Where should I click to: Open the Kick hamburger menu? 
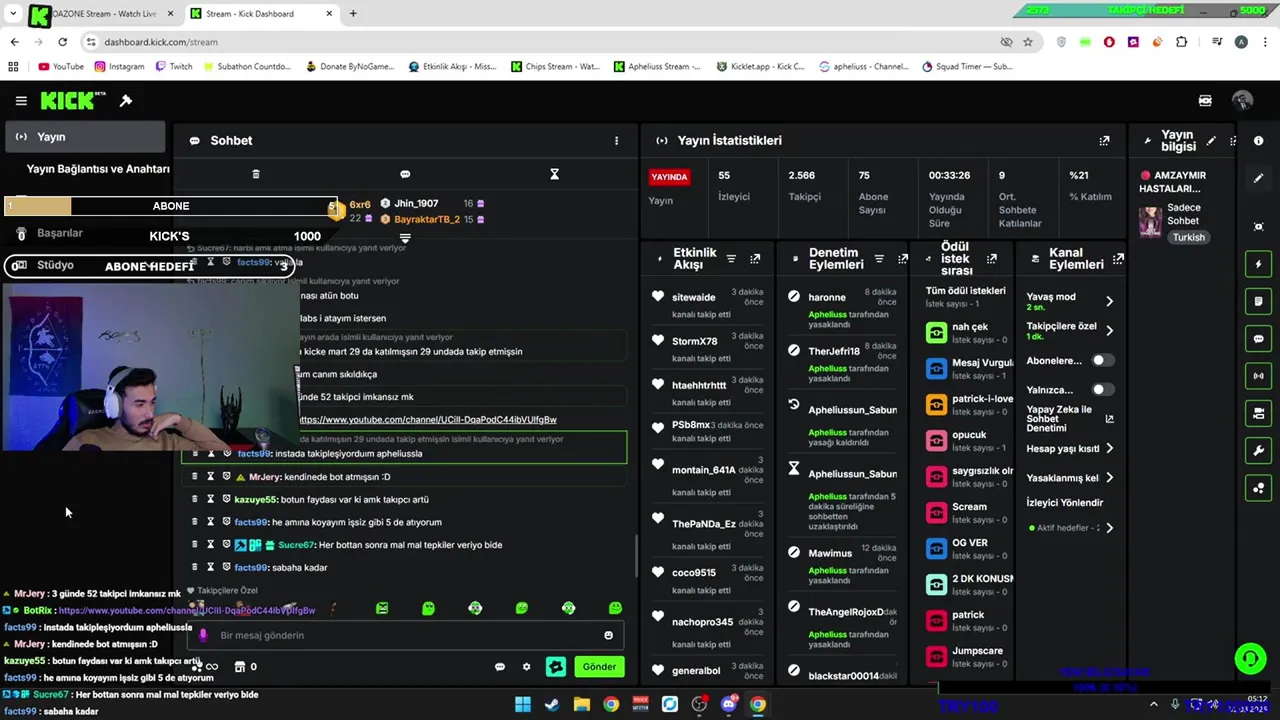pyautogui.click(x=21, y=101)
